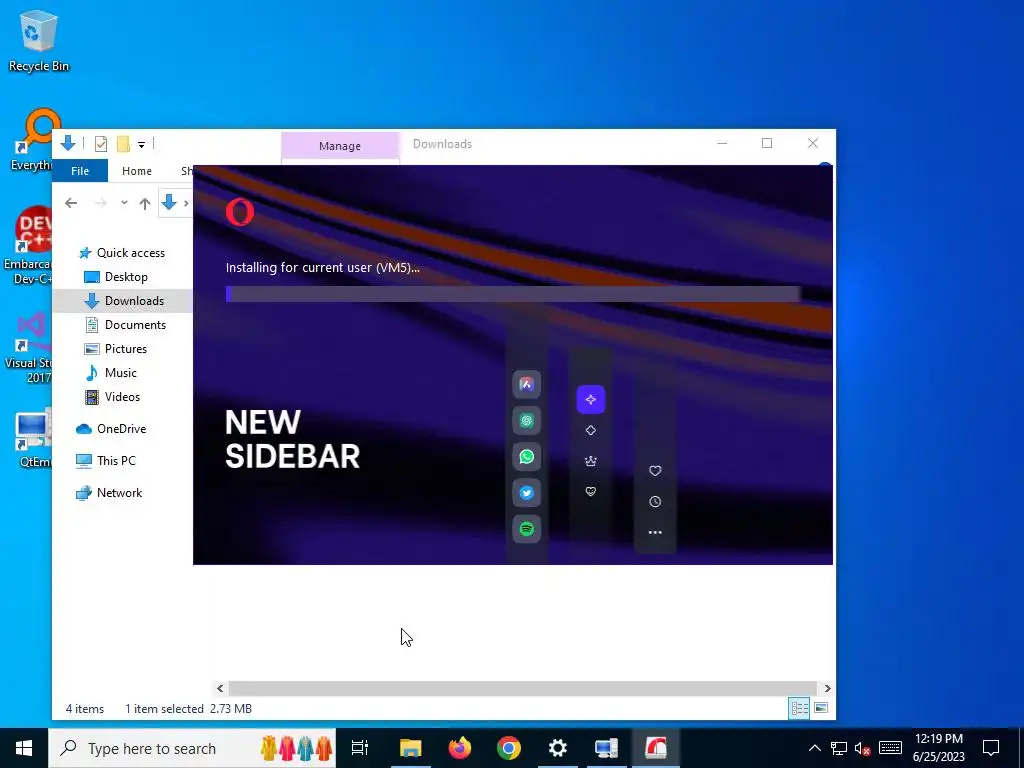Click the Twitter icon in the sidebar preview
Viewport: 1024px width, 768px height.
click(526, 492)
